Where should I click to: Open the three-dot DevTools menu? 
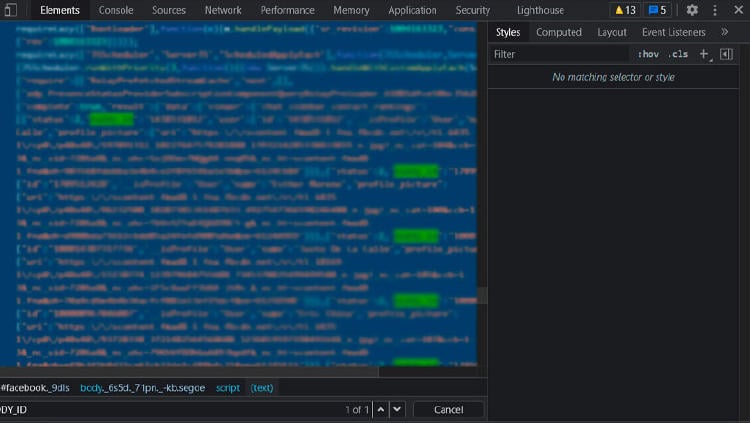(715, 10)
